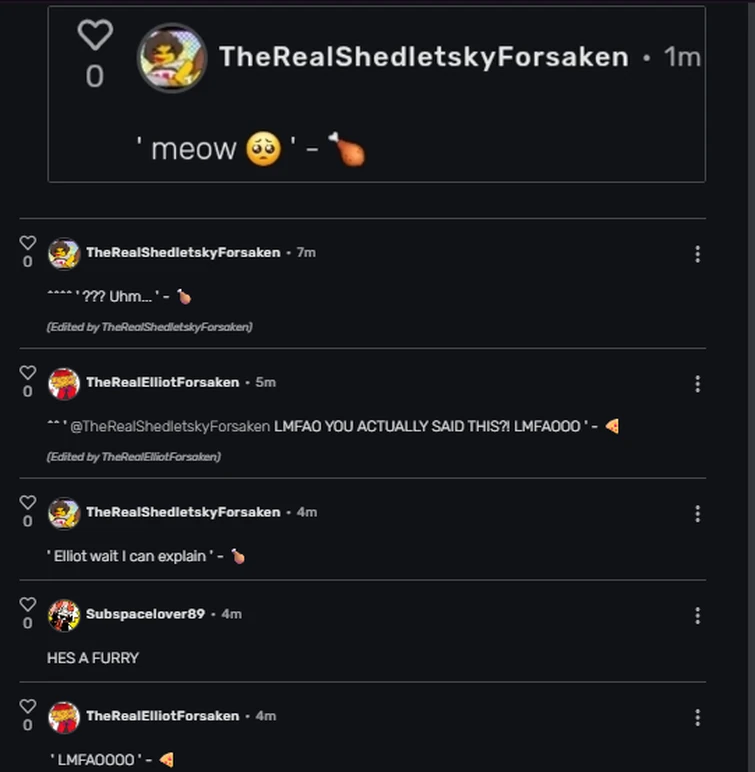This screenshot has width=755, height=772.
Task: Open the large Shedletsky avatar in quoted post
Action: [172, 58]
